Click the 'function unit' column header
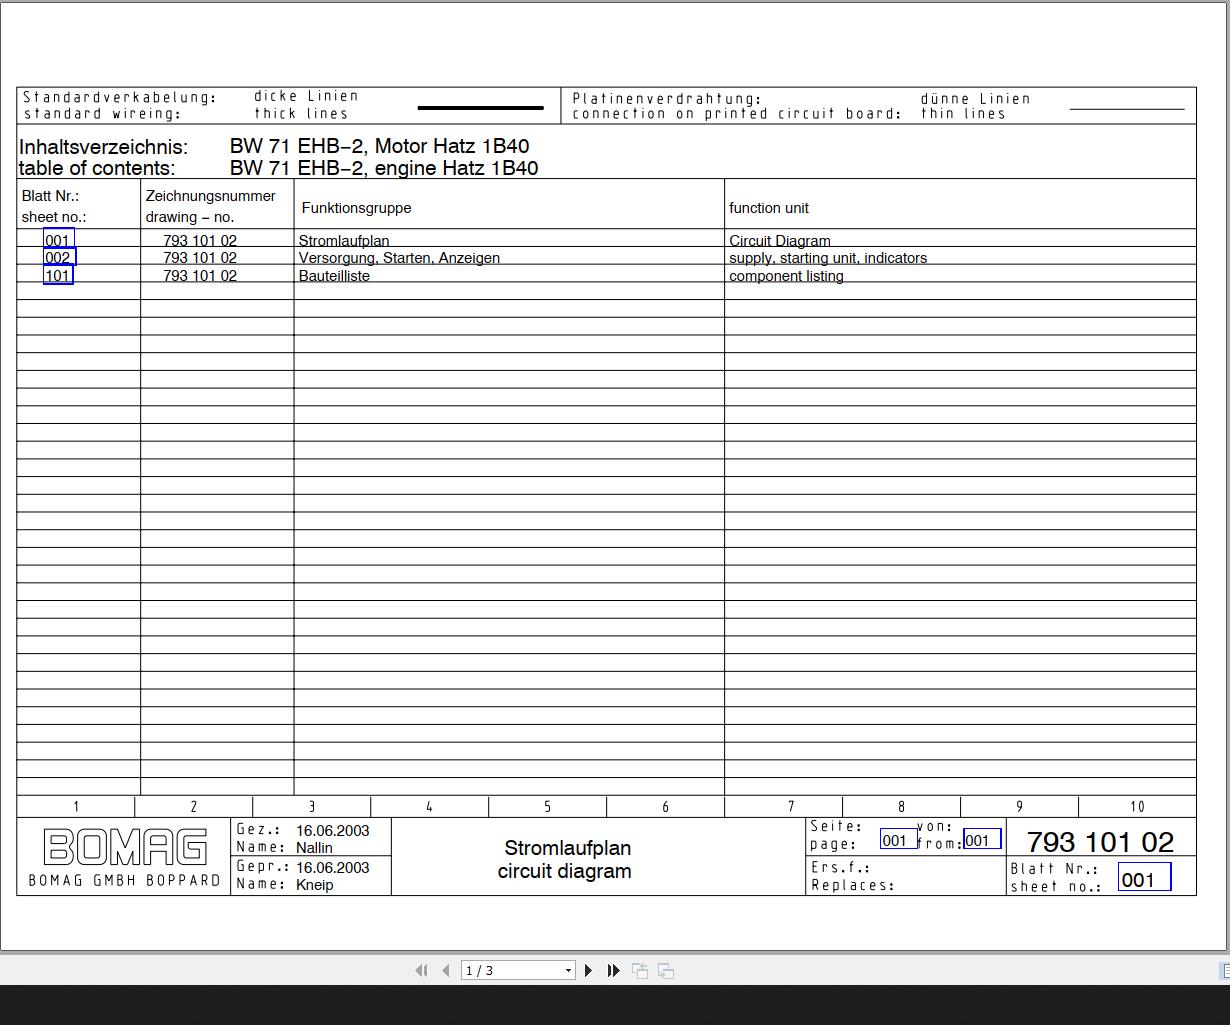Viewport: 1230px width, 1025px height. pyautogui.click(x=769, y=208)
